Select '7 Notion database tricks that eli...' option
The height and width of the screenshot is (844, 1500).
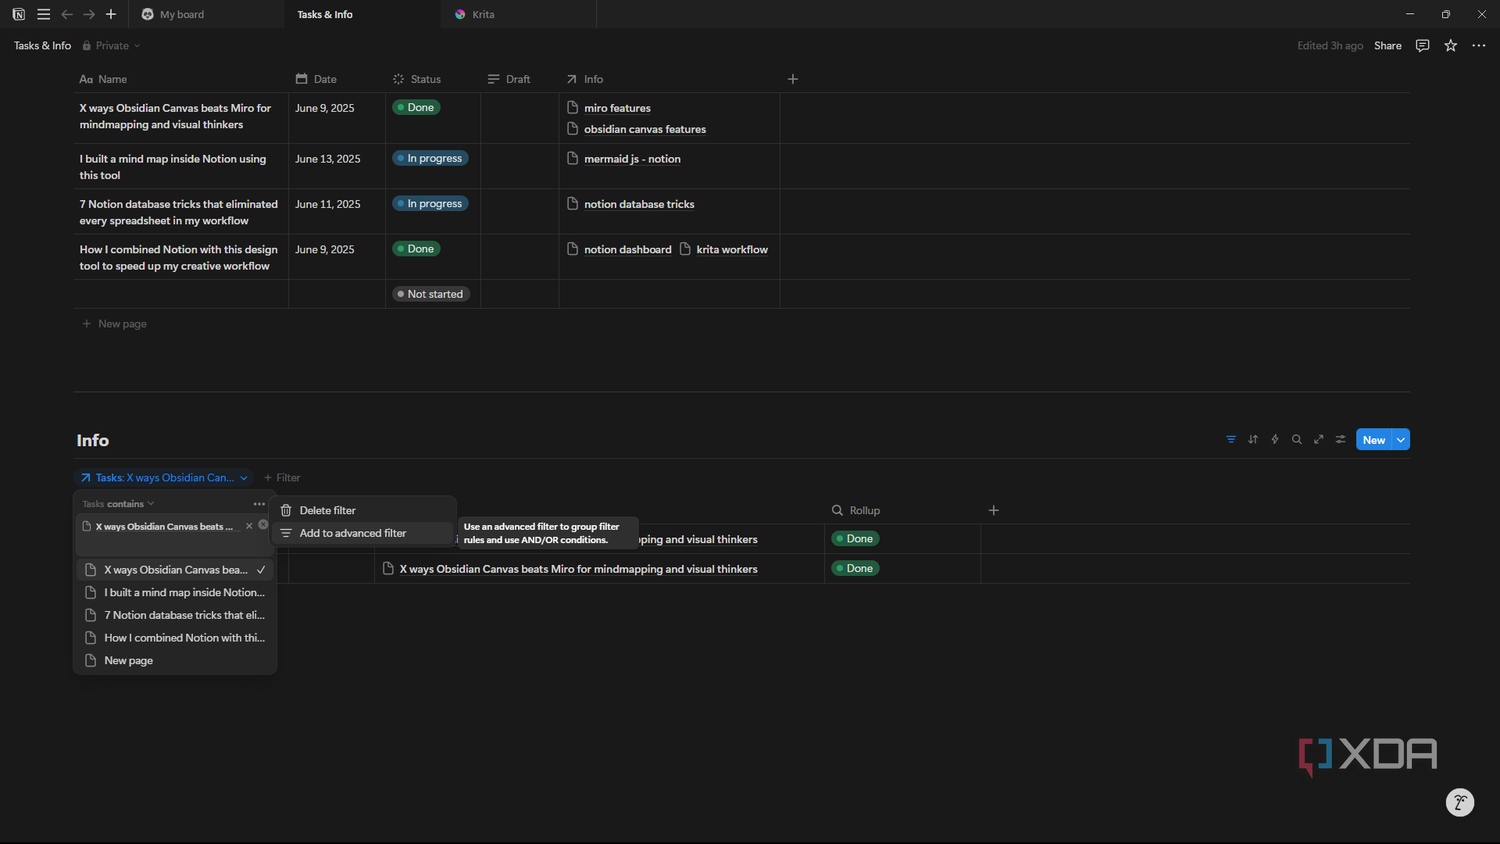(175, 615)
